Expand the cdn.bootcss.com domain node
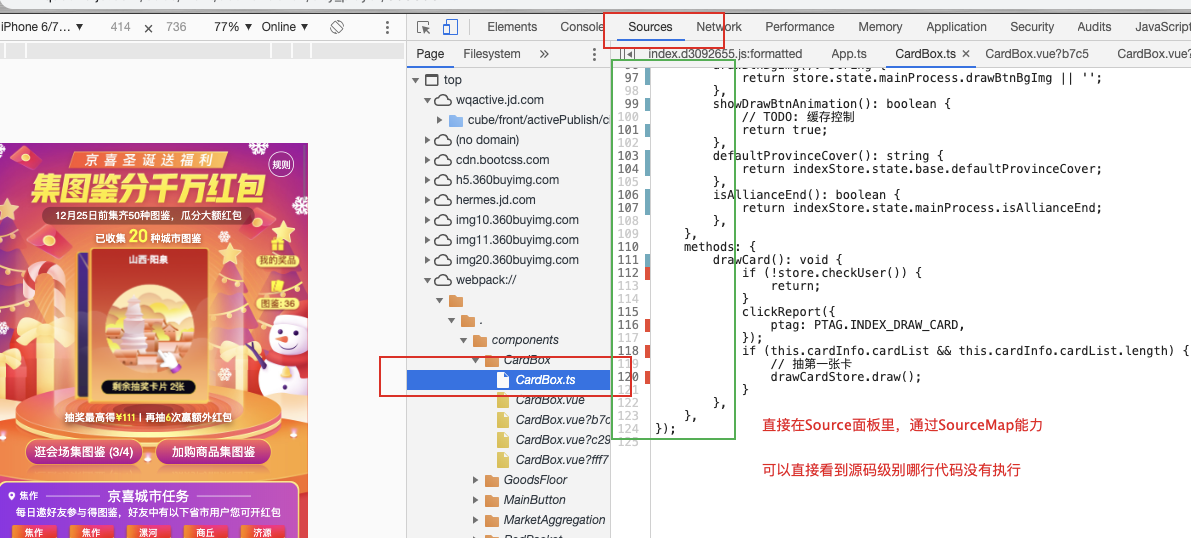1191x538 pixels. point(428,160)
